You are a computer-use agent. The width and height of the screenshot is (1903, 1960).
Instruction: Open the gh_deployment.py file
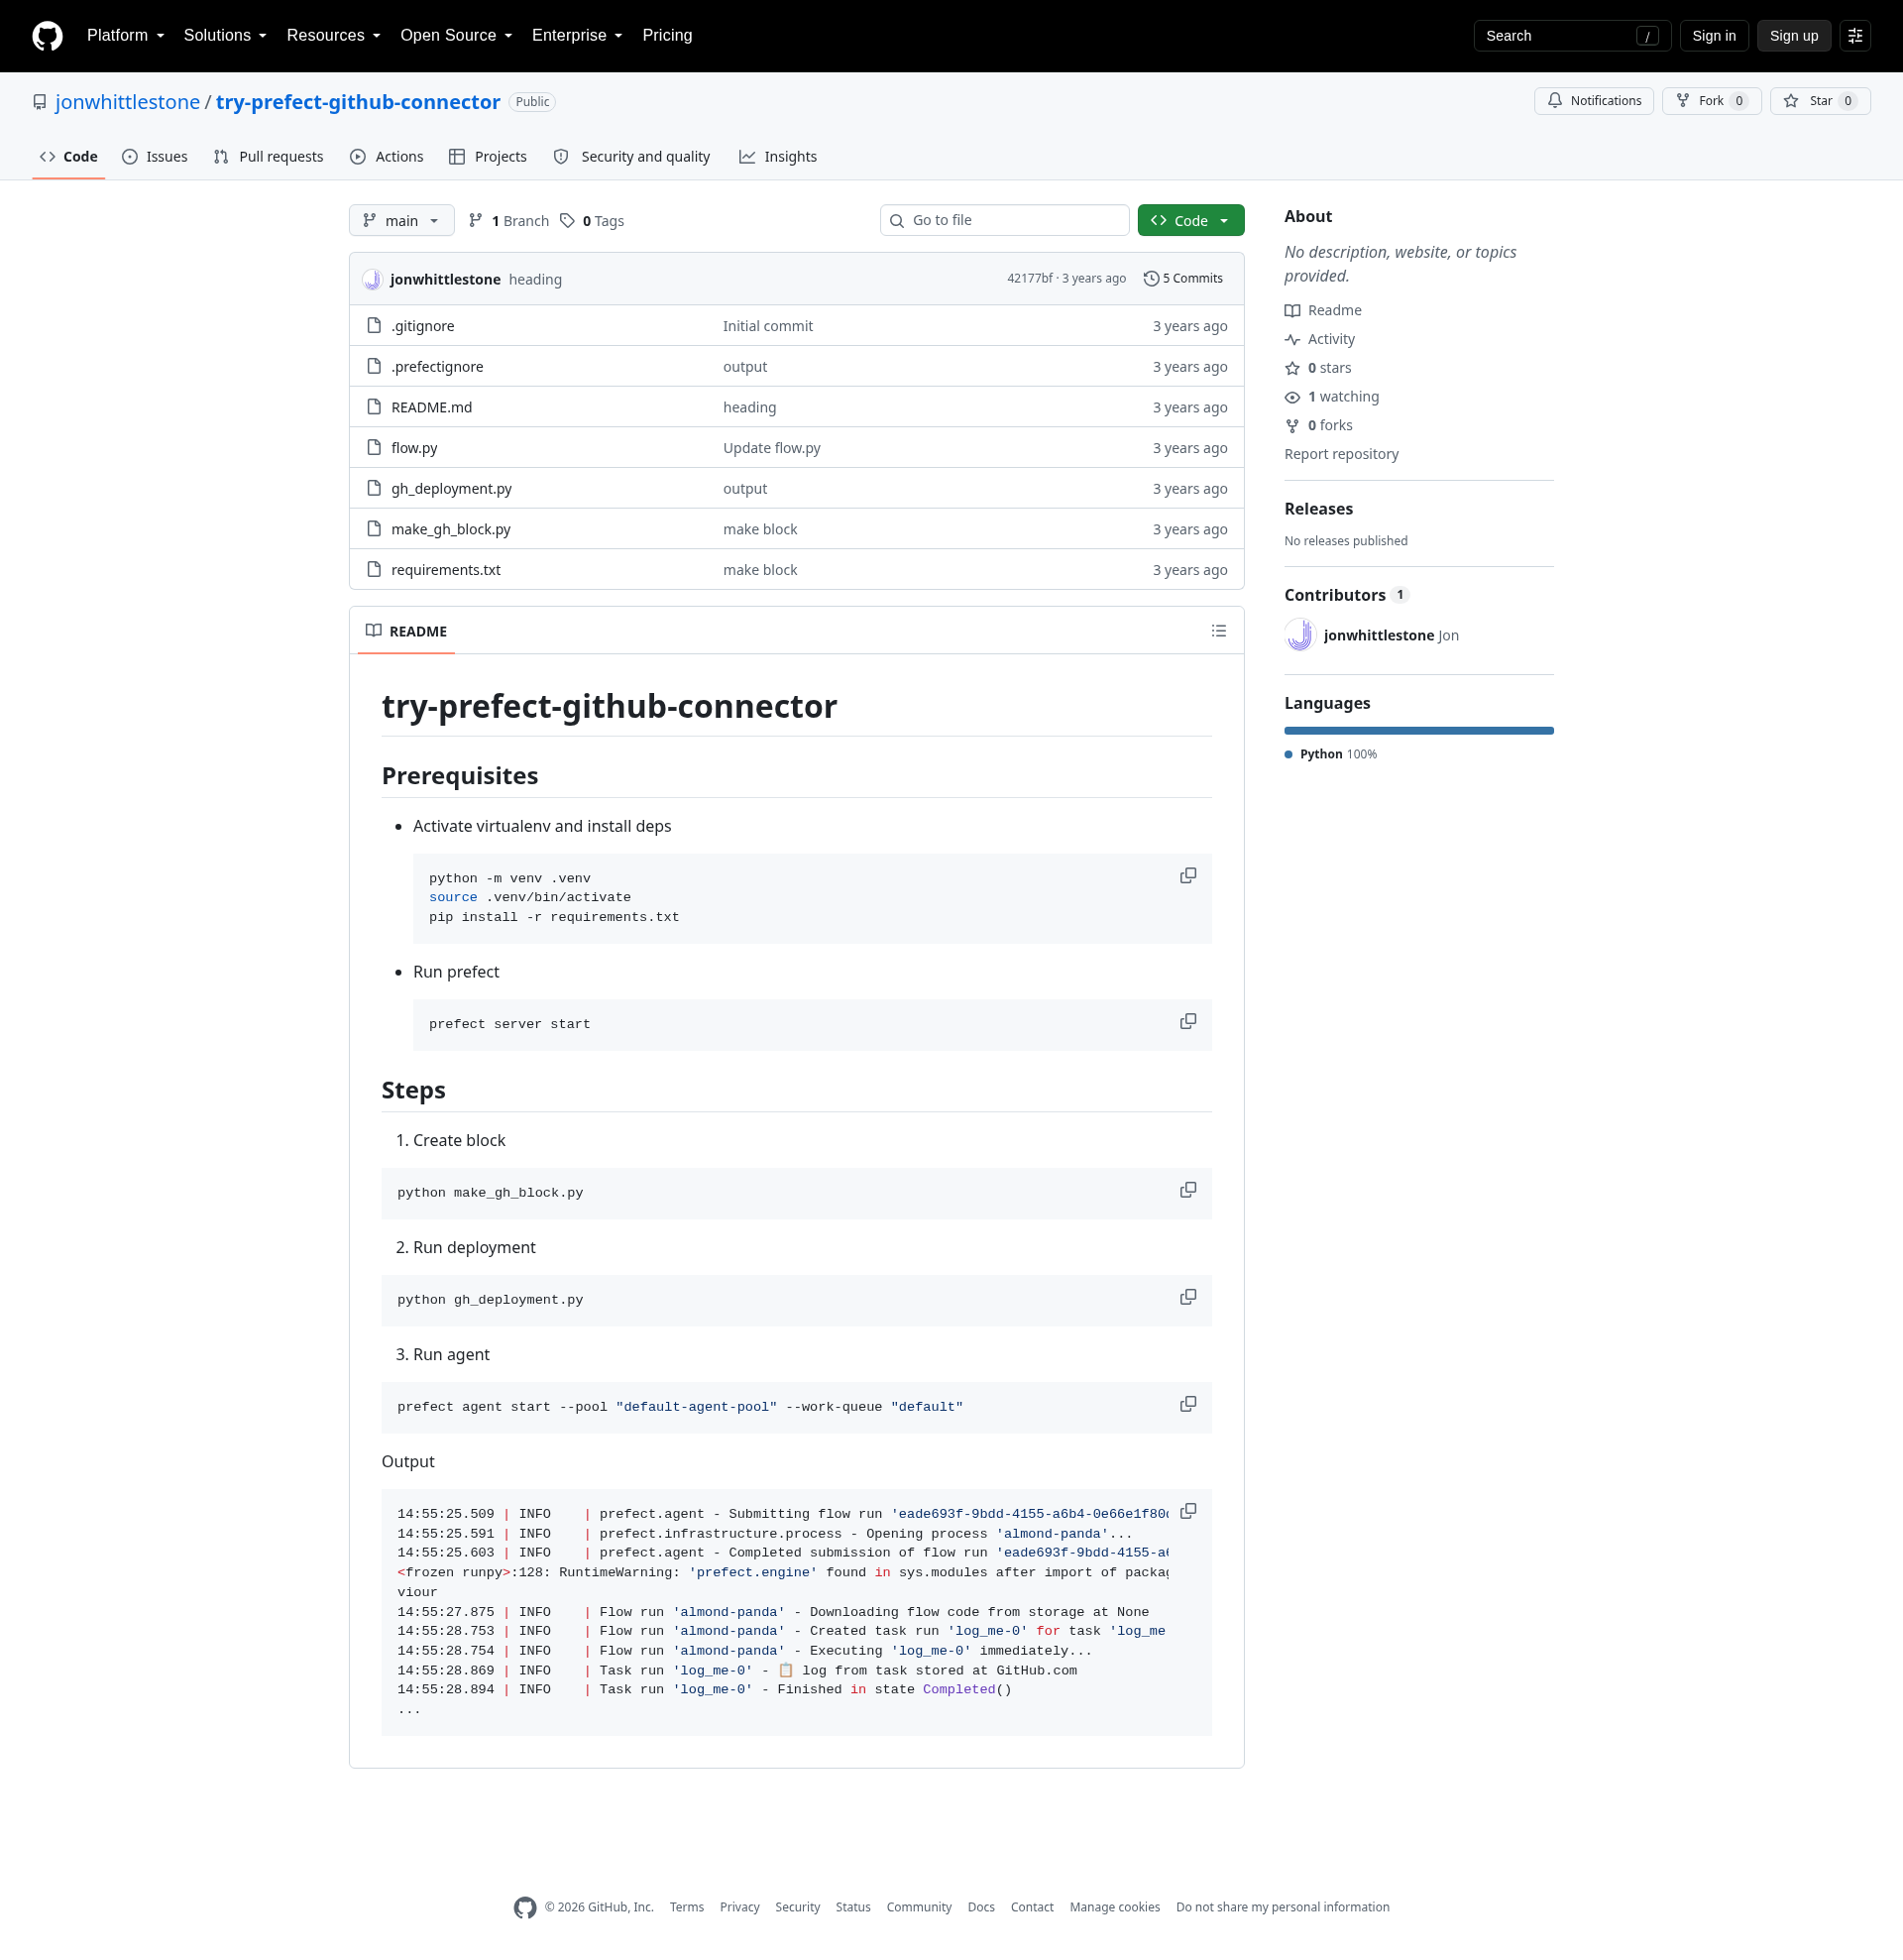[451, 488]
